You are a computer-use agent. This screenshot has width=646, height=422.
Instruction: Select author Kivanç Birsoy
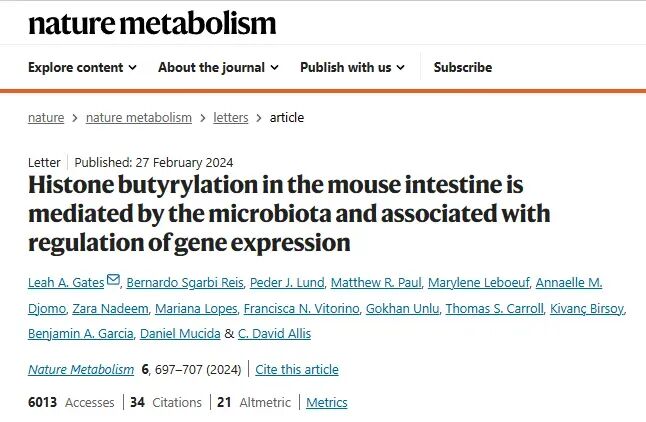pyautogui.click(x=587, y=308)
